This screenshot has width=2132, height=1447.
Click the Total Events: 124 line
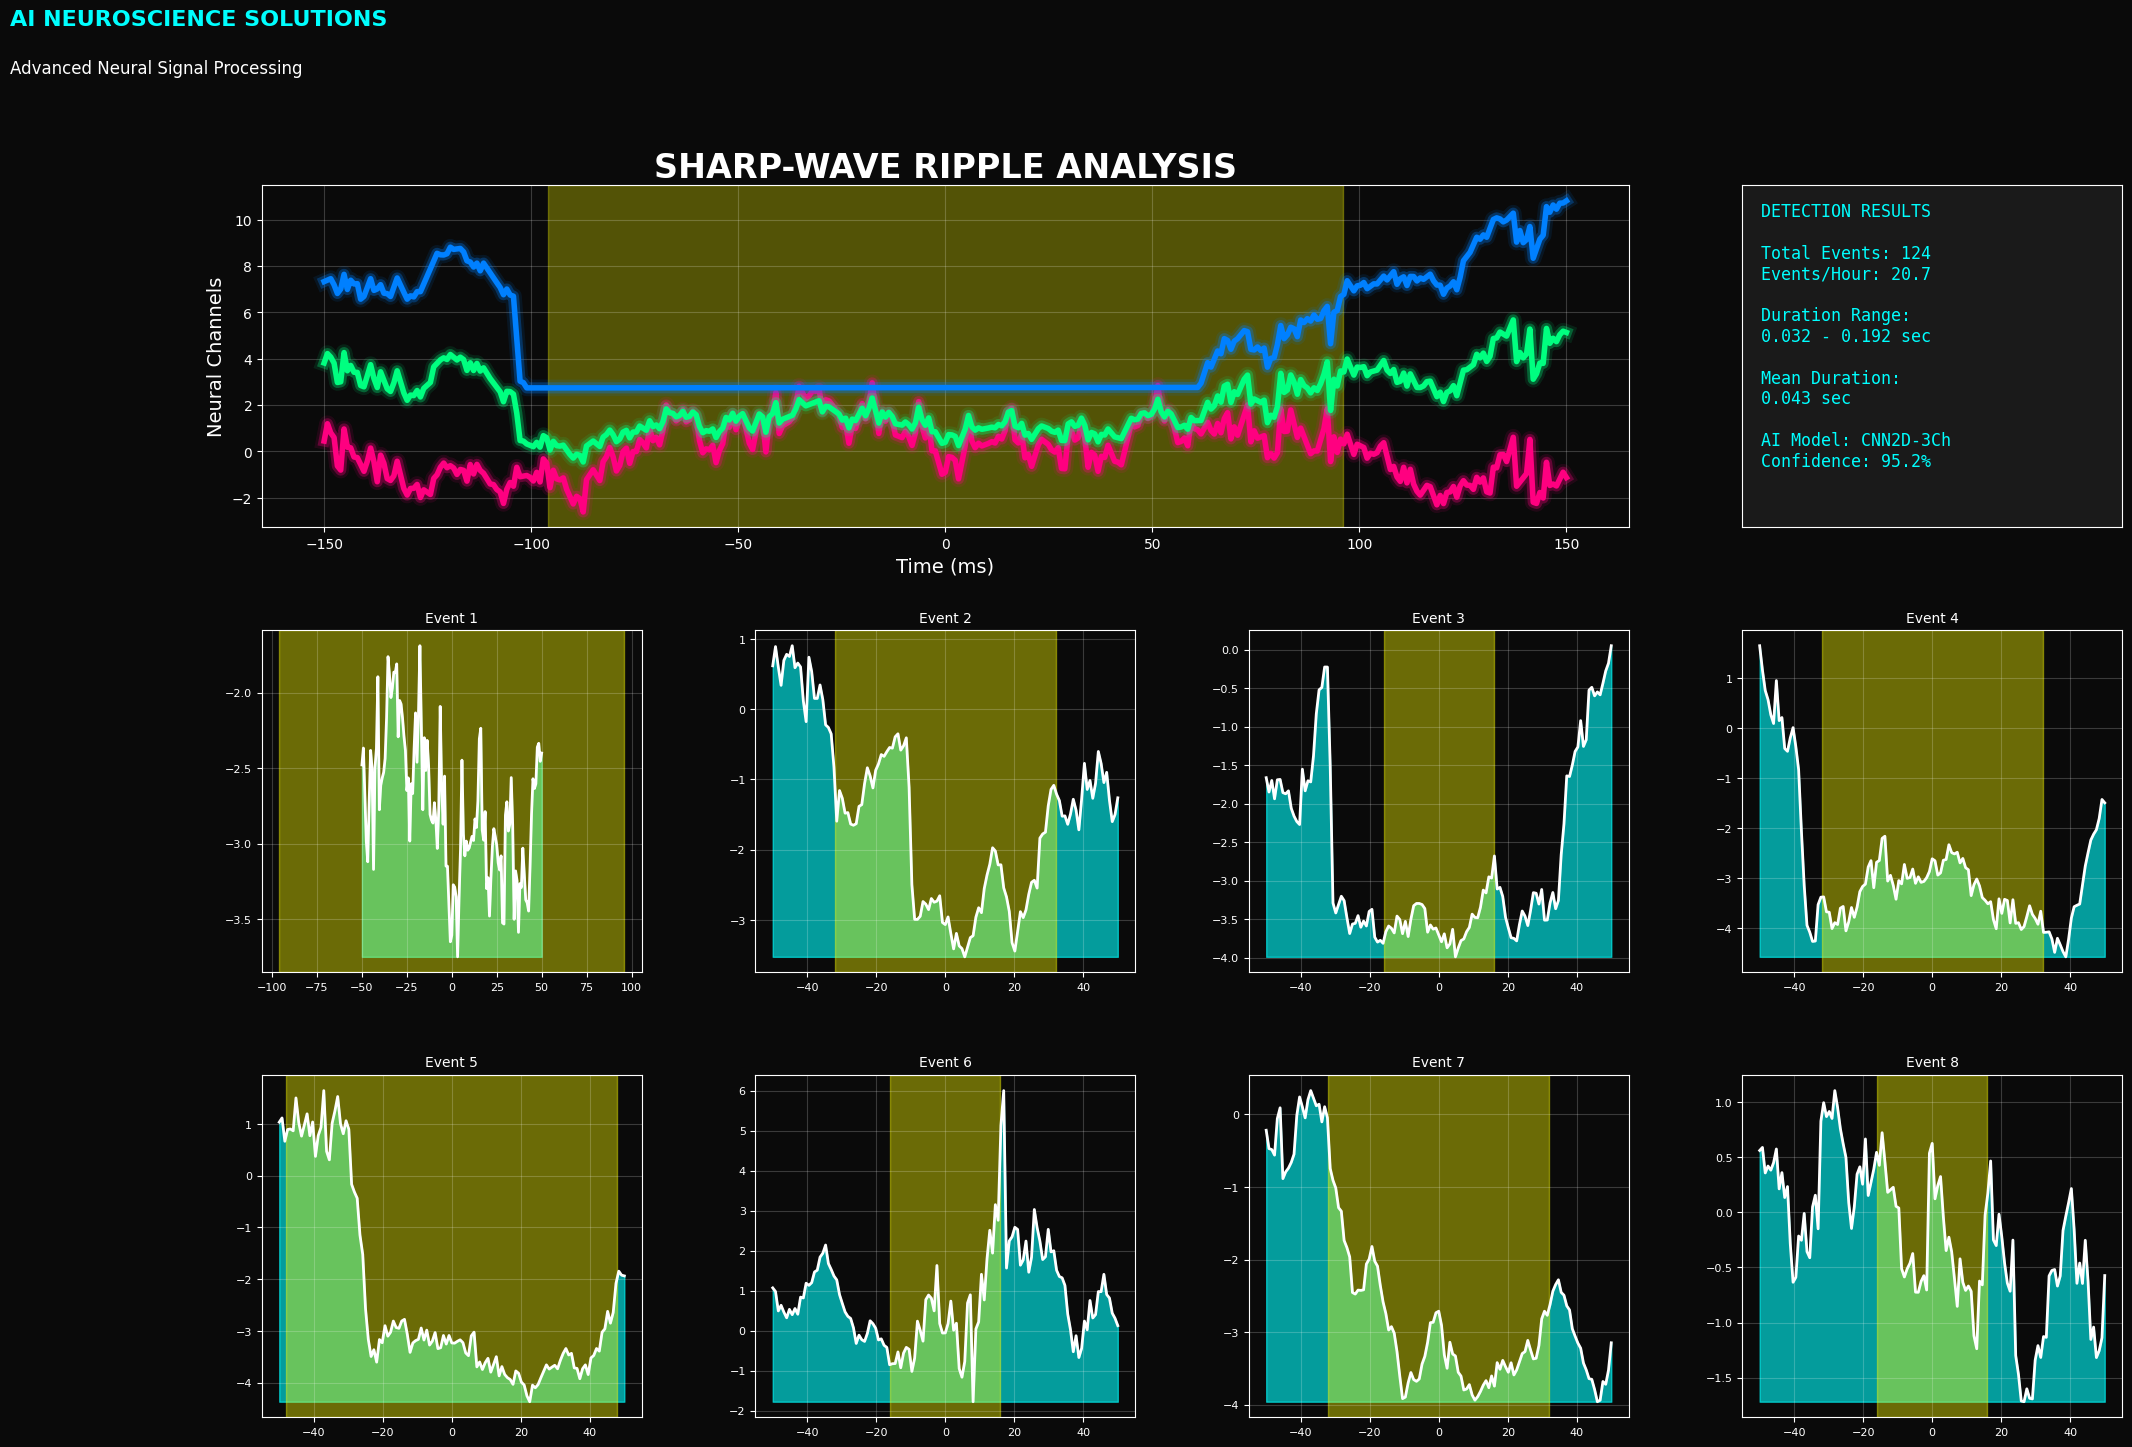[1845, 253]
